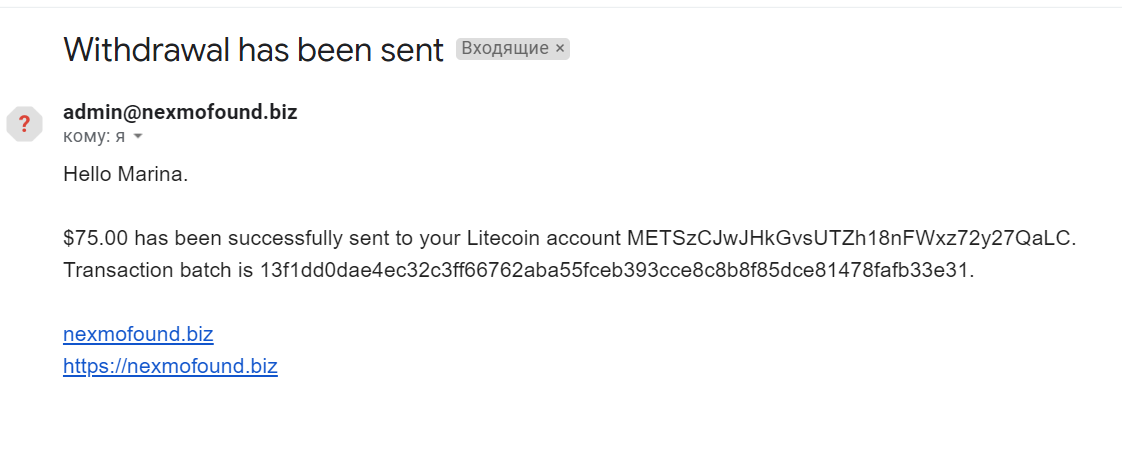Screen dimensions: 1122x462
Task: Click the Litecoin address starting with METSz
Action: tap(850, 238)
